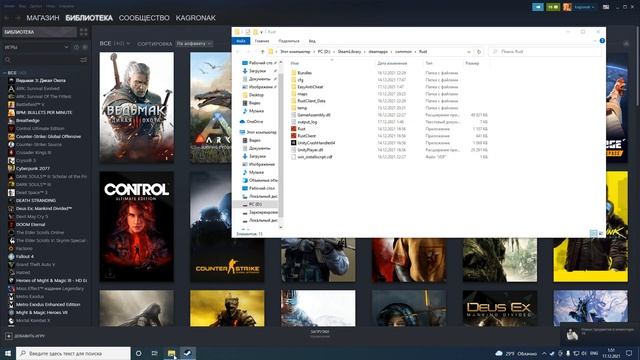The height and width of the screenshot is (360, 640).
Task: Open Explorer quick access toolbar dropdown
Action: coord(262,32)
